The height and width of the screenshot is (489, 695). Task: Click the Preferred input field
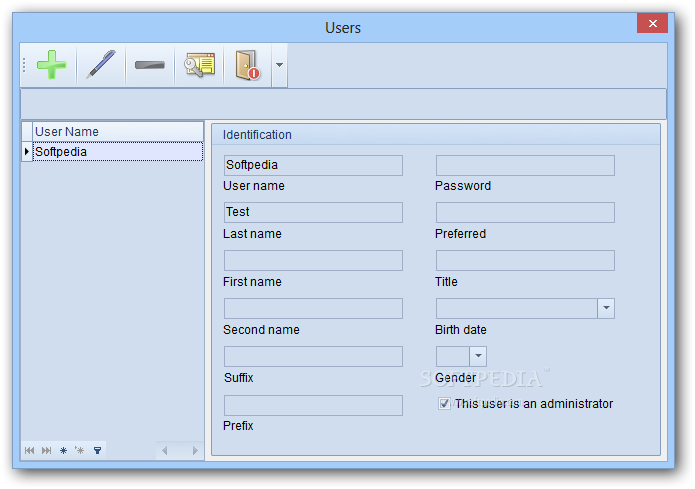pyautogui.click(x=525, y=212)
